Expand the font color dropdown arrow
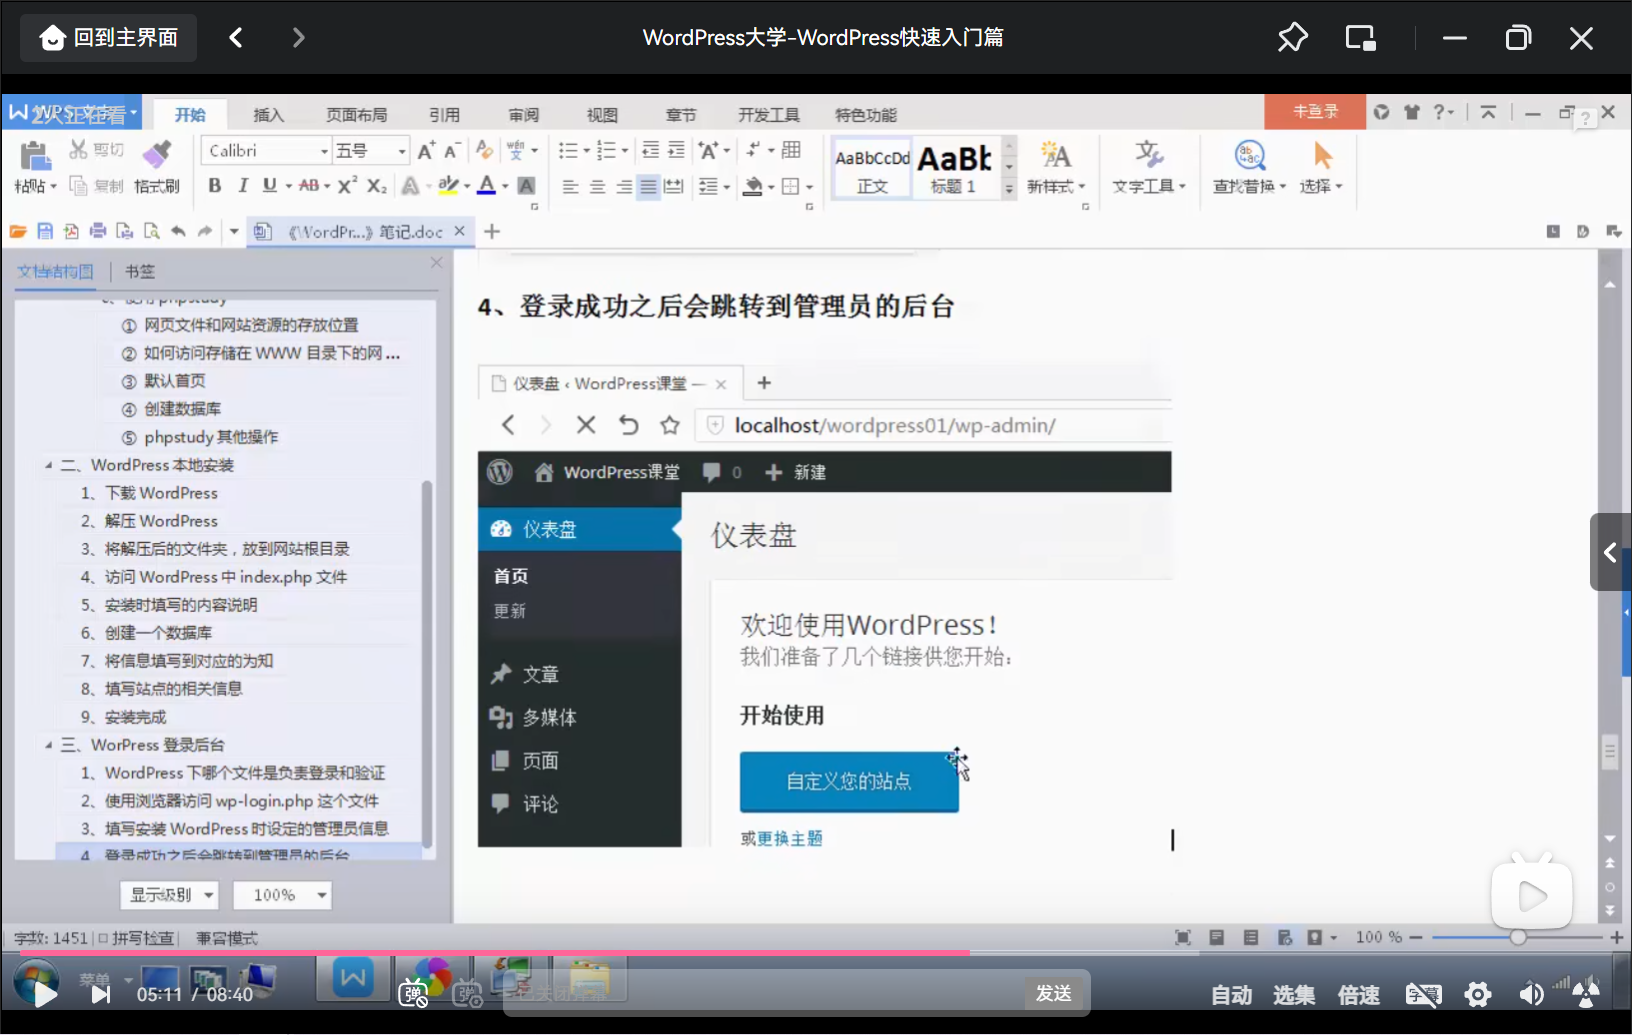Image resolution: width=1632 pixels, height=1035 pixels. (505, 186)
